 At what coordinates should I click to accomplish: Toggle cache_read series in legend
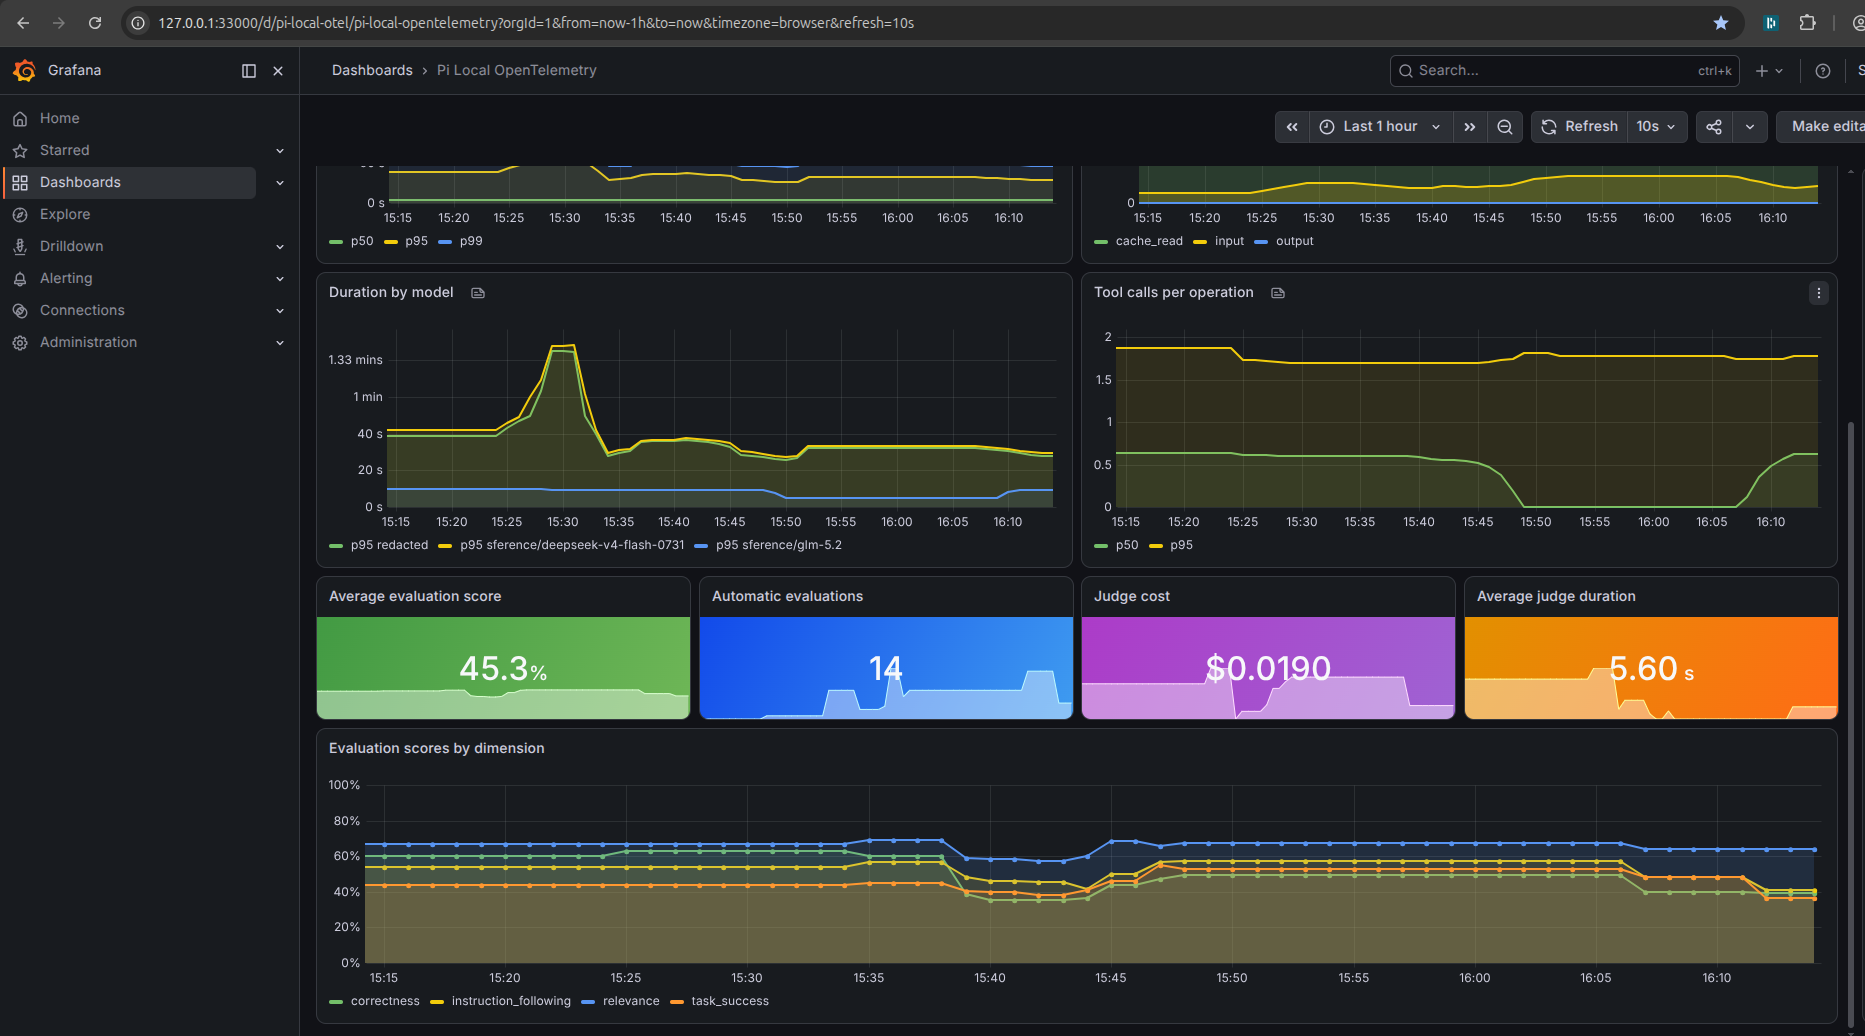pyautogui.click(x=1139, y=241)
